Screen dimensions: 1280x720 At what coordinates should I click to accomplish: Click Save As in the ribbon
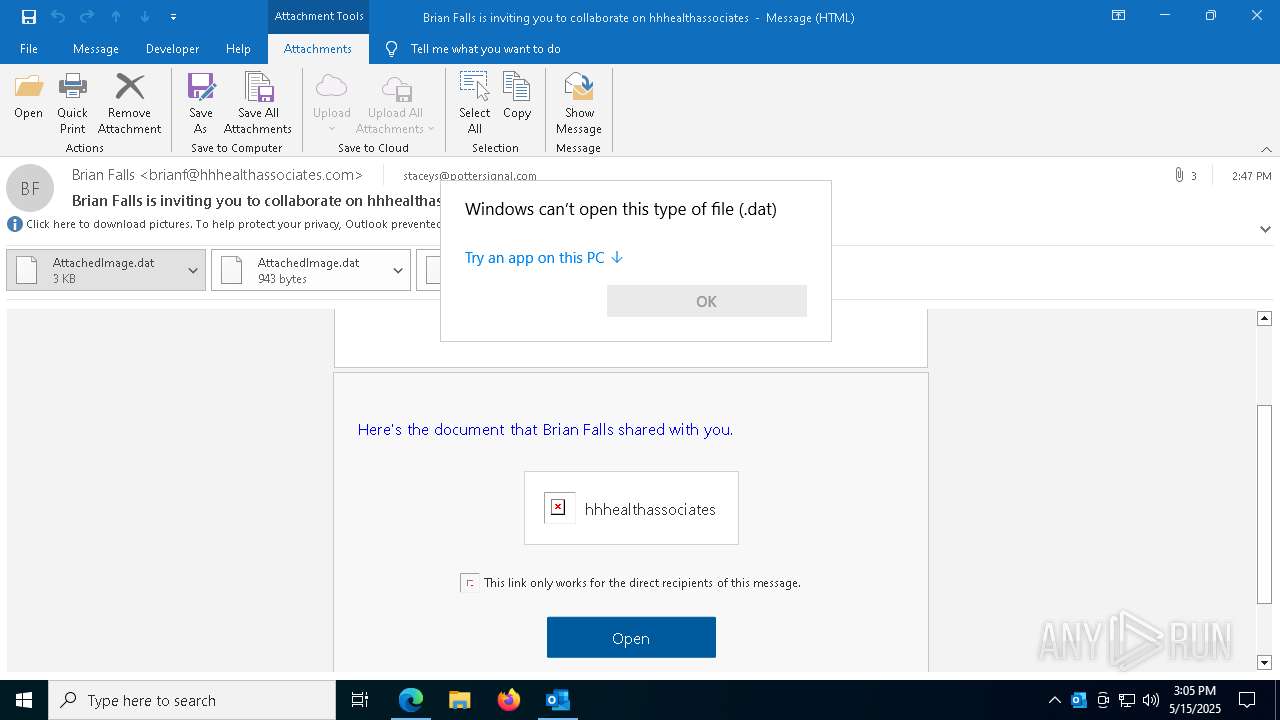coord(201,103)
